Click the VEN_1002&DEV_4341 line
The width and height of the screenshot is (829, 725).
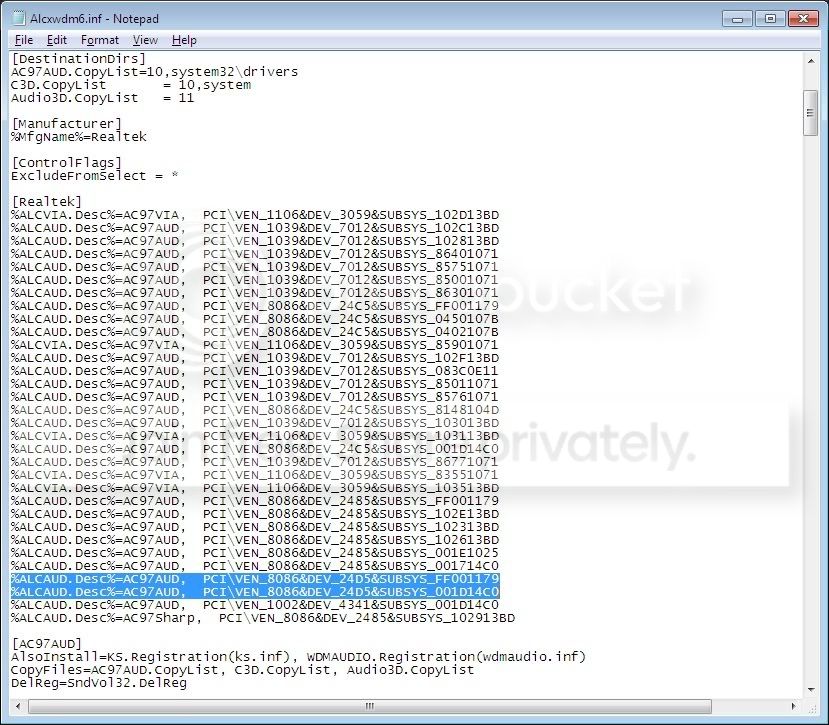pyautogui.click(x=255, y=605)
